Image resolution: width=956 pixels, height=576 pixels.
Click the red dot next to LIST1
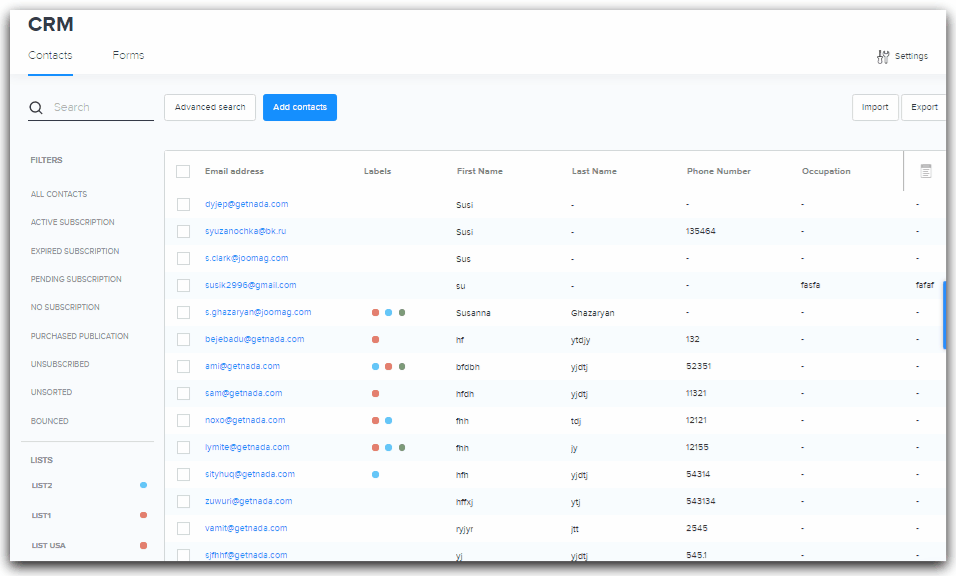[143, 515]
